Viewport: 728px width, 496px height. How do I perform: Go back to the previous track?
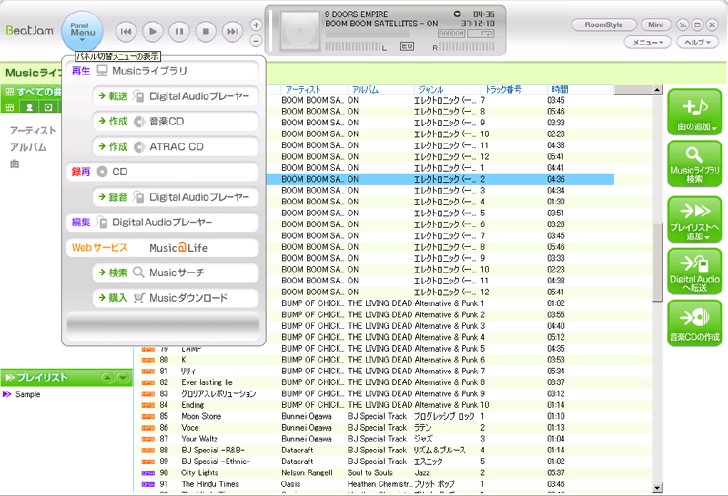coord(126,32)
